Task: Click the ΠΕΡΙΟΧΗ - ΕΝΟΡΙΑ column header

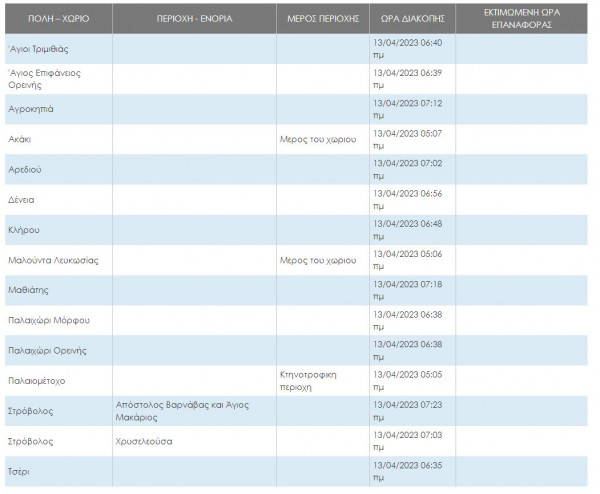Action: coord(194,19)
